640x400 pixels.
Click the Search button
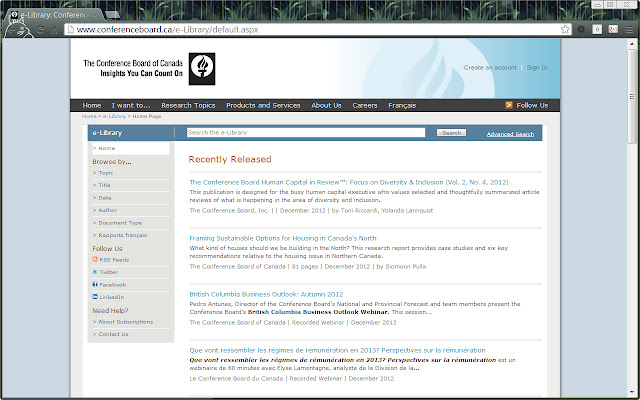click(x=451, y=133)
